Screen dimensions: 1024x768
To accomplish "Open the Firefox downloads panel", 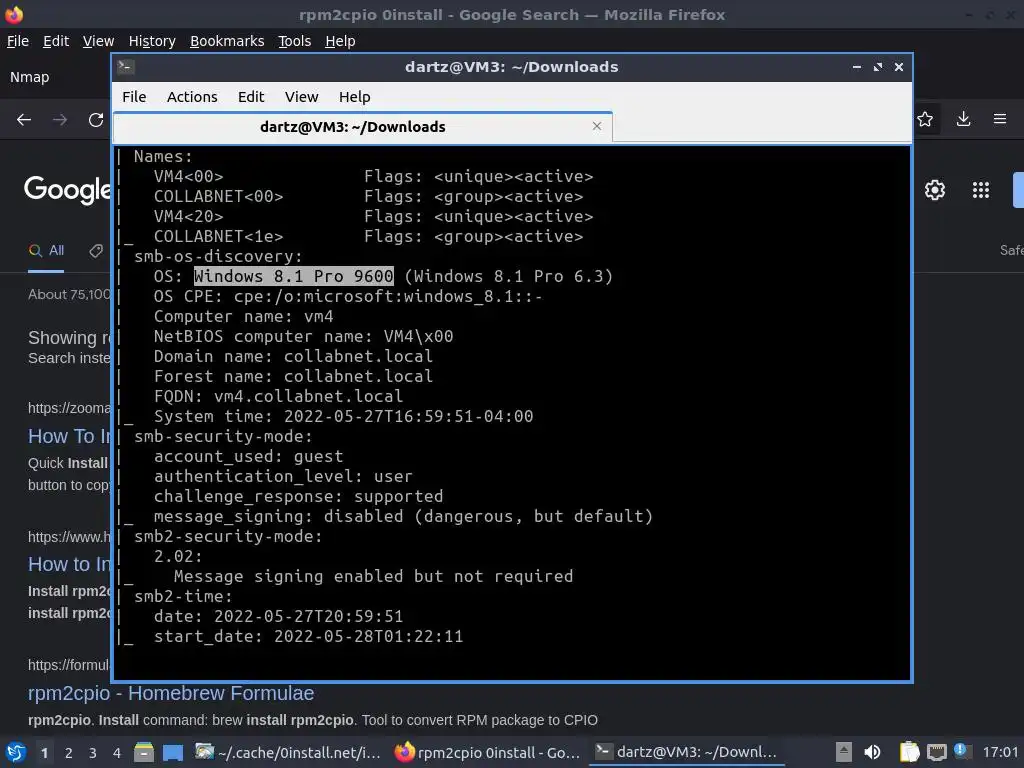I will tap(963, 119).
